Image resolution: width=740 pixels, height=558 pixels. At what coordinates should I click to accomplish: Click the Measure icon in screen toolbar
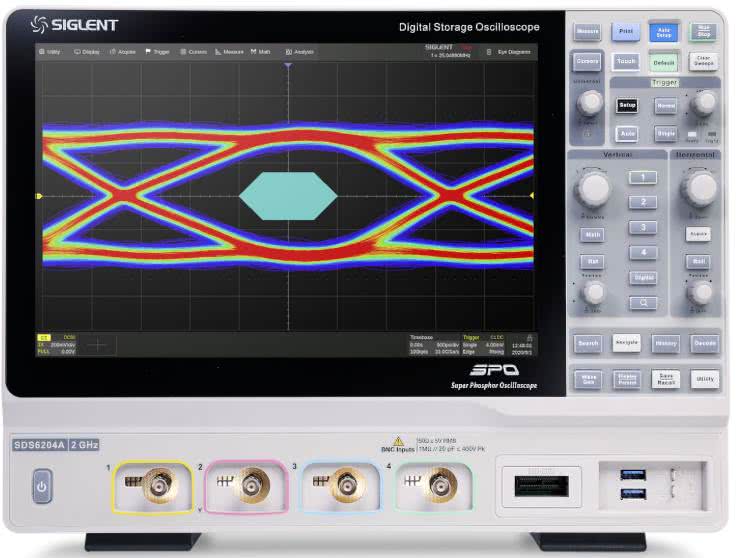point(229,51)
